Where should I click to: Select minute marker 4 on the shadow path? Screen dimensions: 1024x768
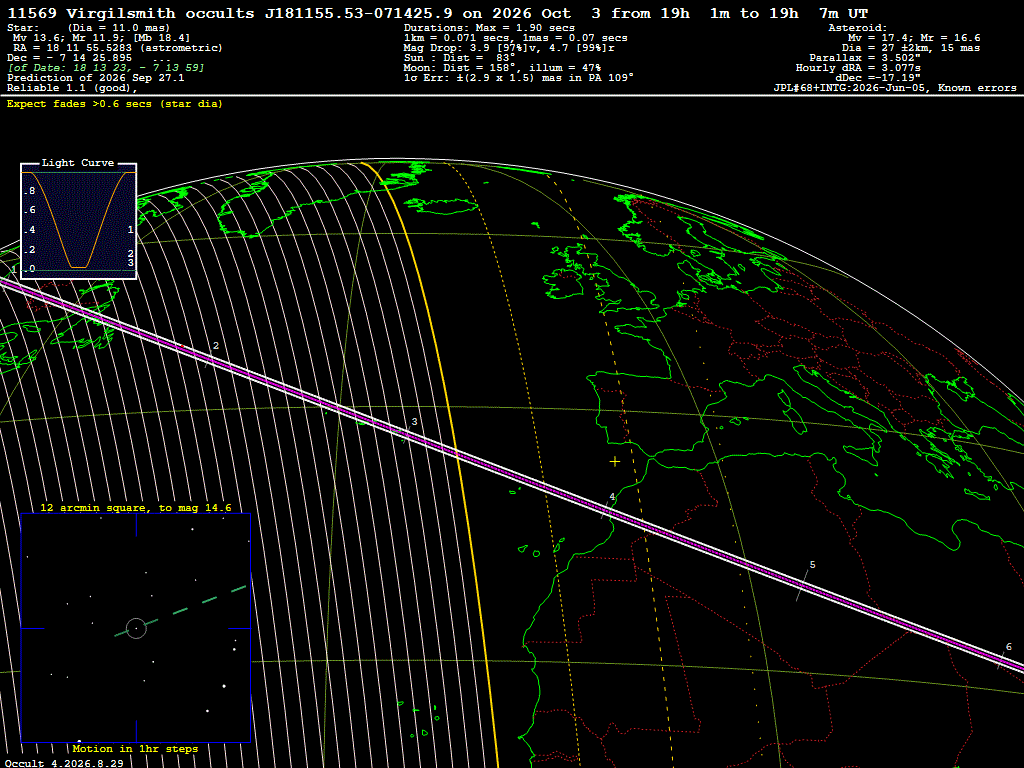tap(612, 497)
